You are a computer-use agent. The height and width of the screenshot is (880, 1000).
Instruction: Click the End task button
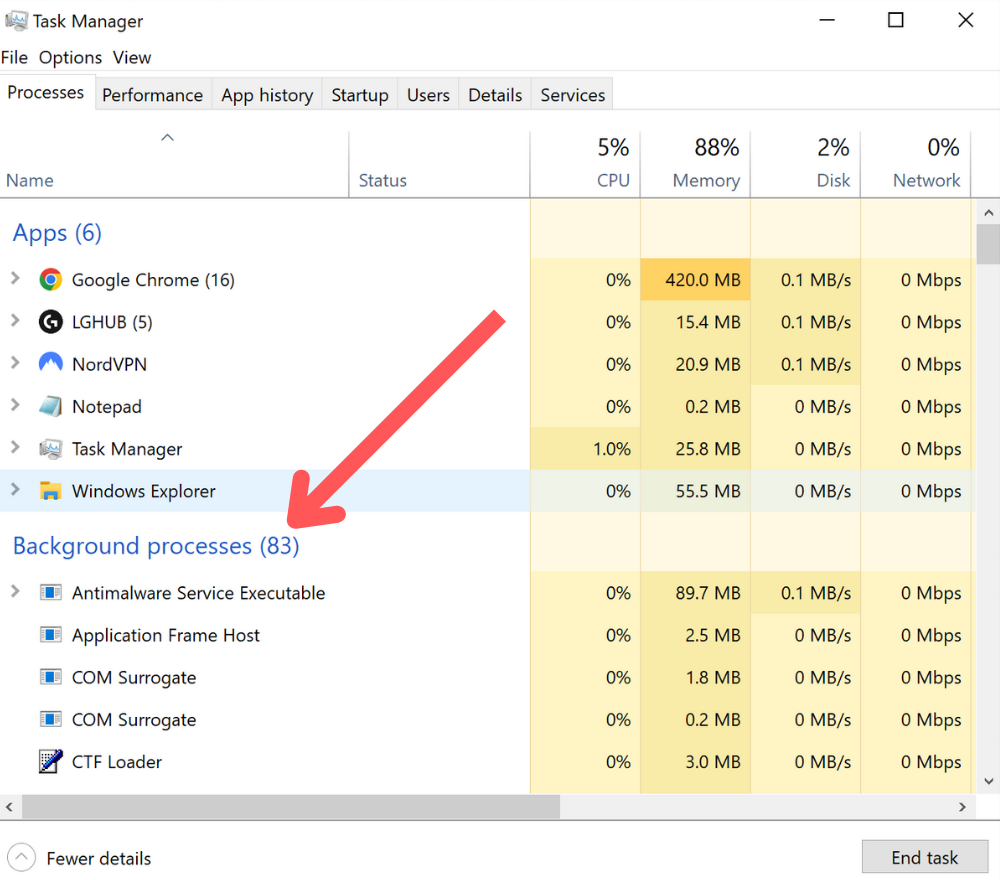pos(925,857)
